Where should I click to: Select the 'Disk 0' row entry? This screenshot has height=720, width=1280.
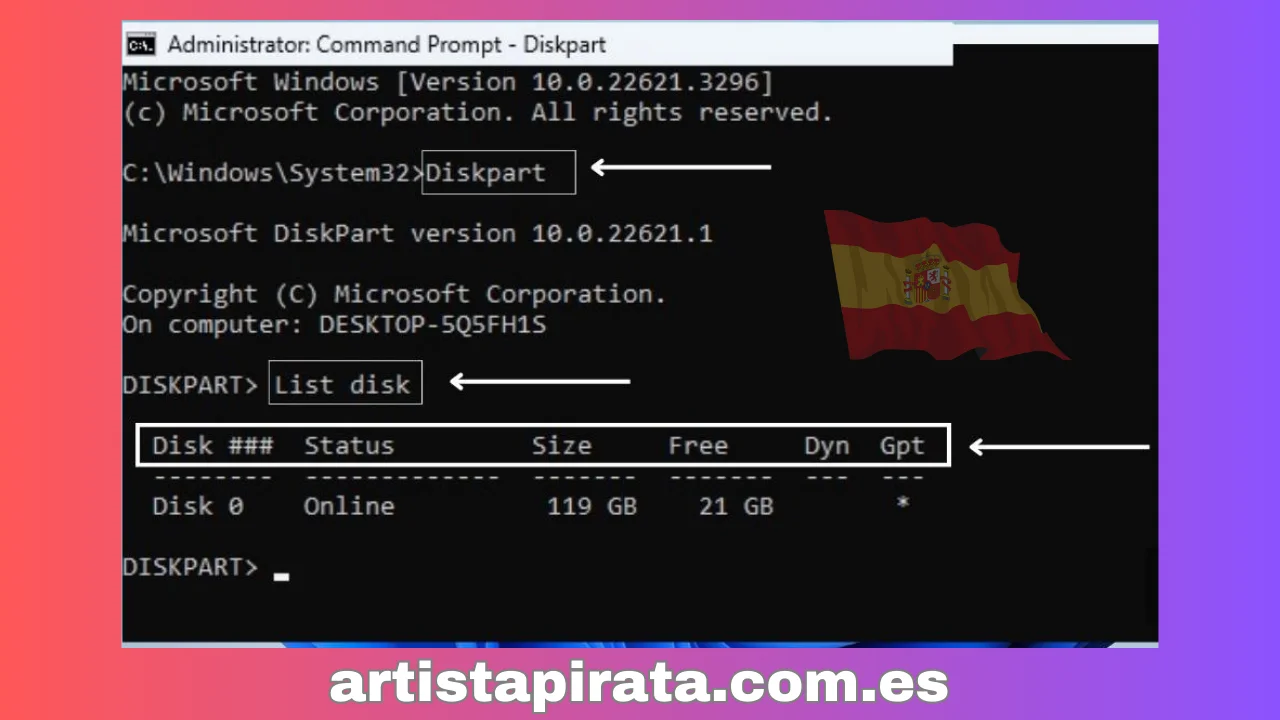click(x=197, y=506)
